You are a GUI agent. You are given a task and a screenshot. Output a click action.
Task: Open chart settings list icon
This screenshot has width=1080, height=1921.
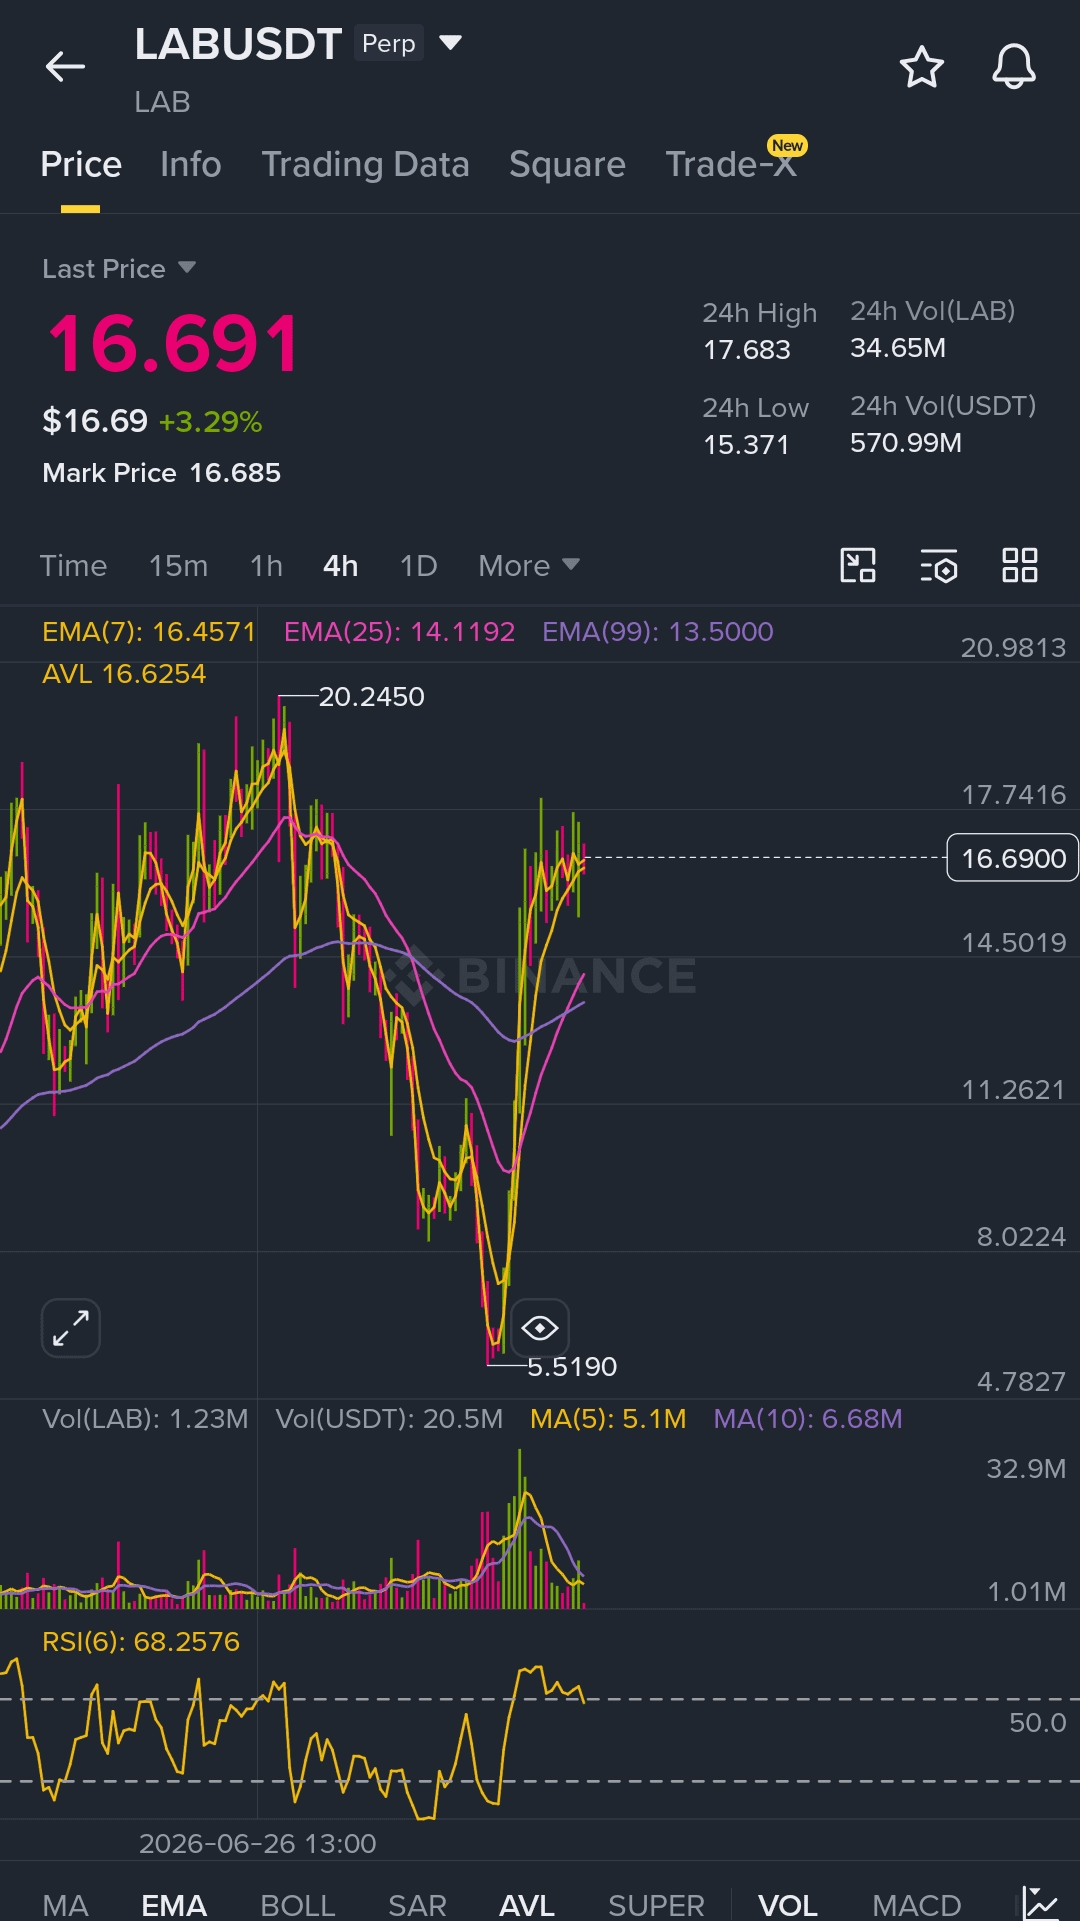click(939, 565)
